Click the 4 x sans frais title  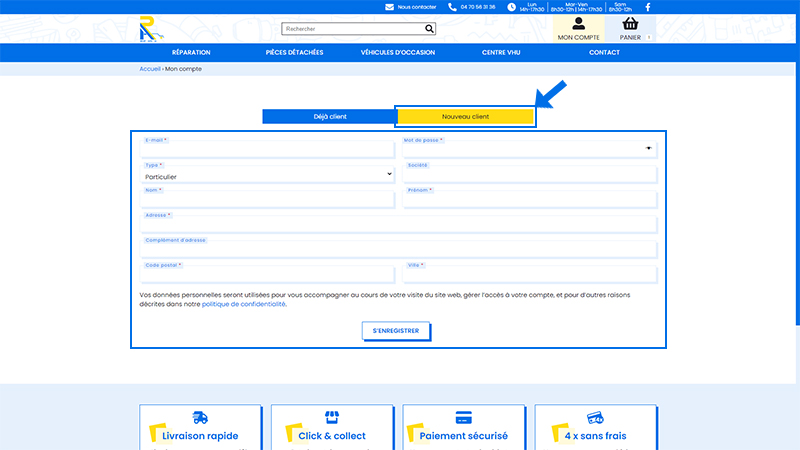point(595,436)
